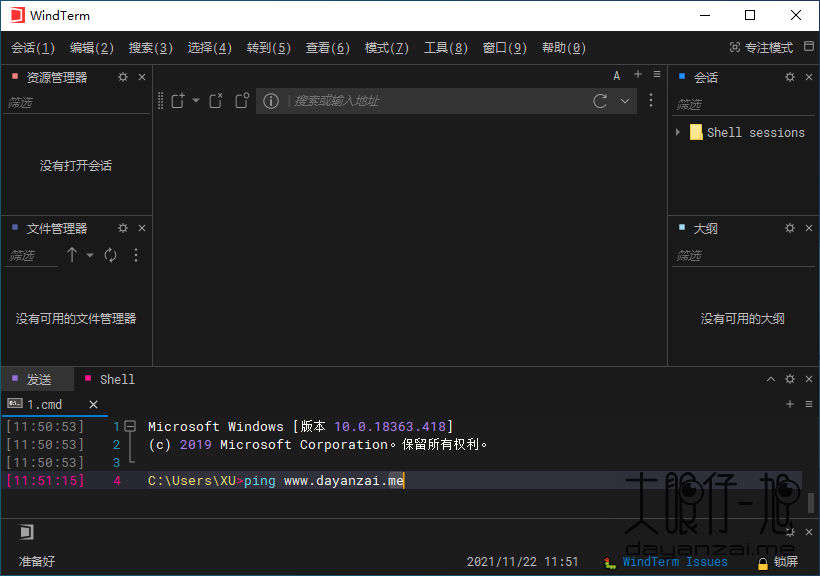Focus the 筛选 field in 大纲 panel
The width and height of the screenshot is (820, 576).
point(743,255)
